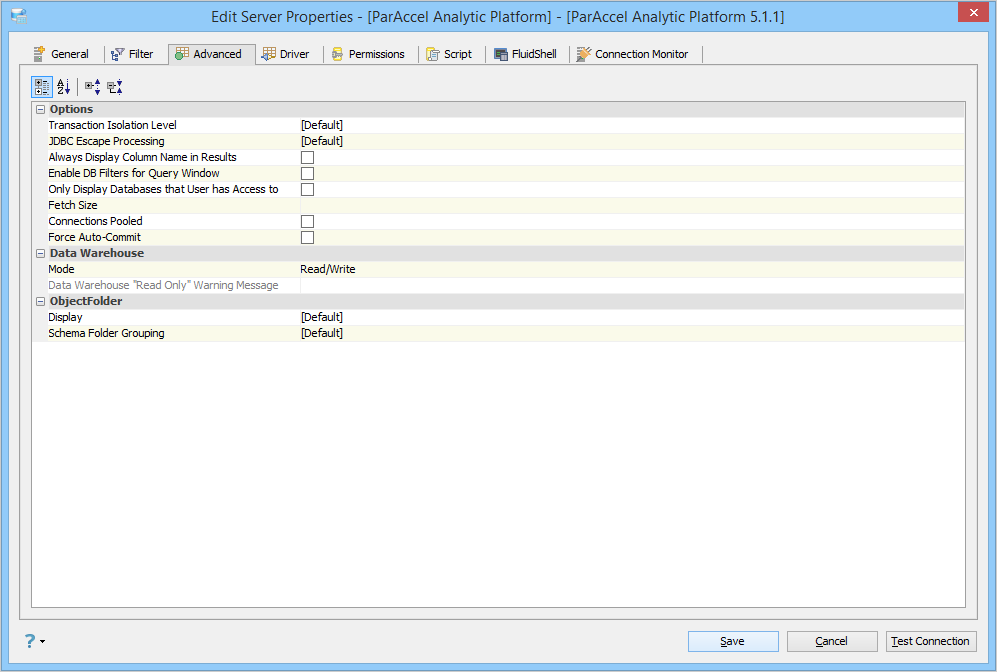This screenshot has width=997, height=672.
Task: Collapse the ObjectFolder category
Action: (41, 301)
